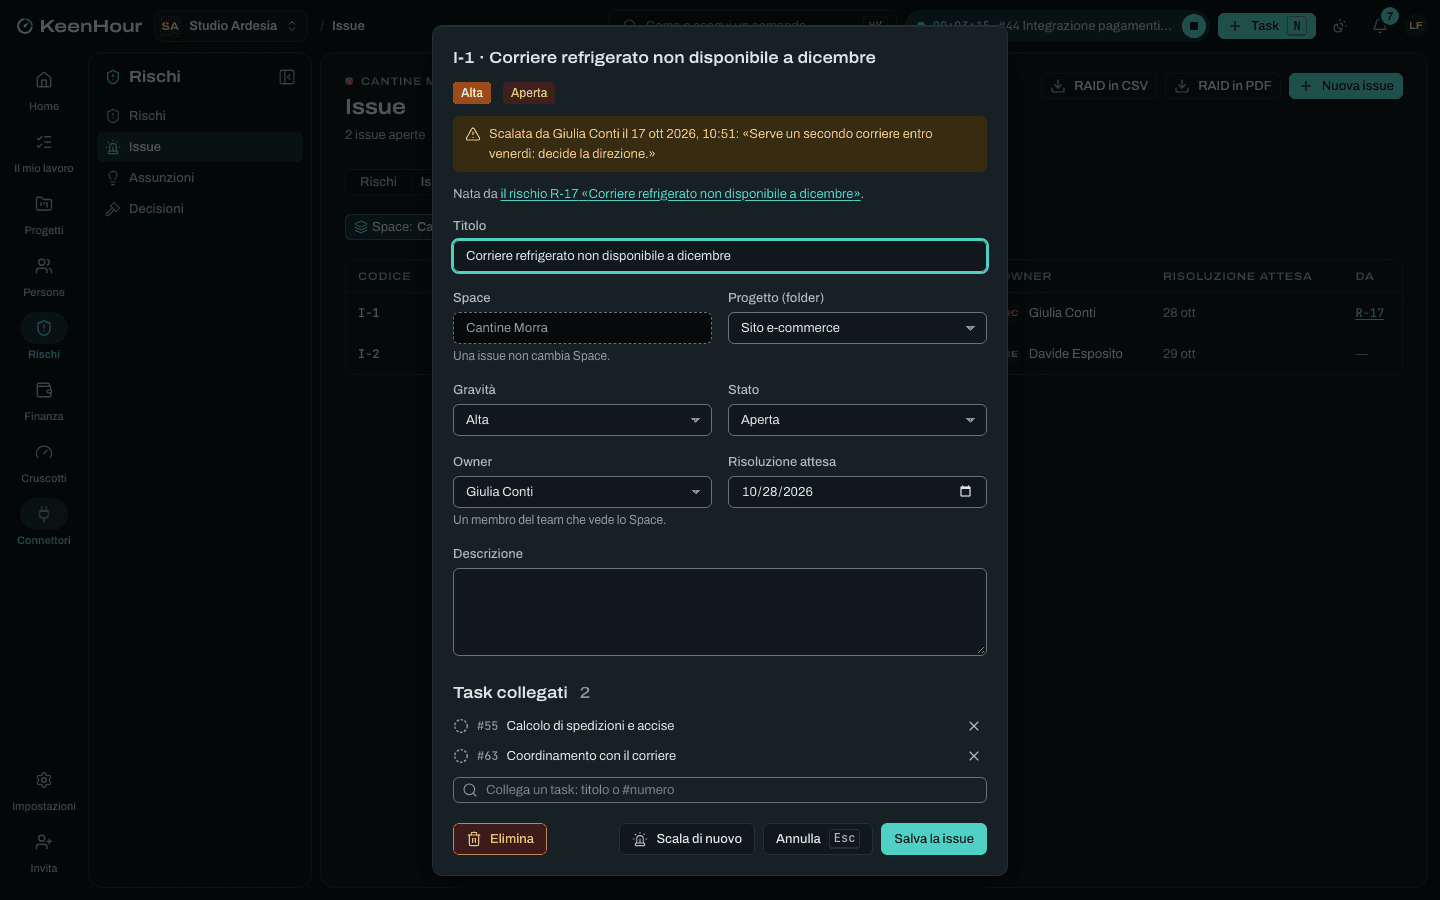Screen dimensions: 1440x900
Task: Open the Owner dropdown
Action: [582, 492]
